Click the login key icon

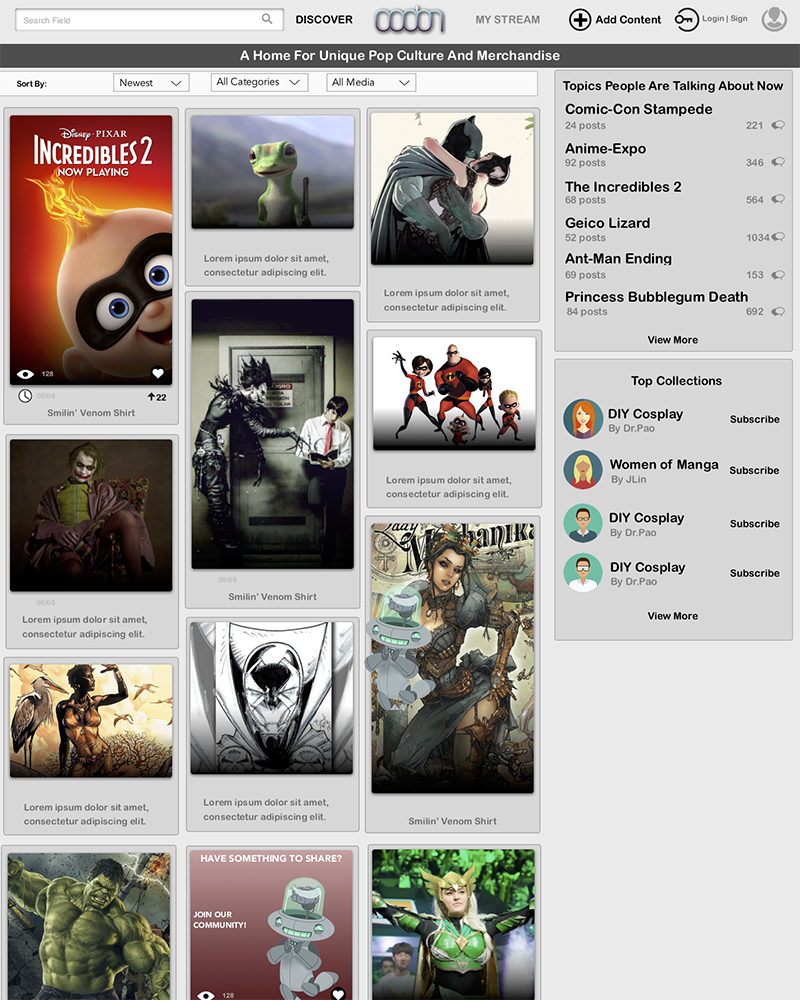(x=686, y=19)
